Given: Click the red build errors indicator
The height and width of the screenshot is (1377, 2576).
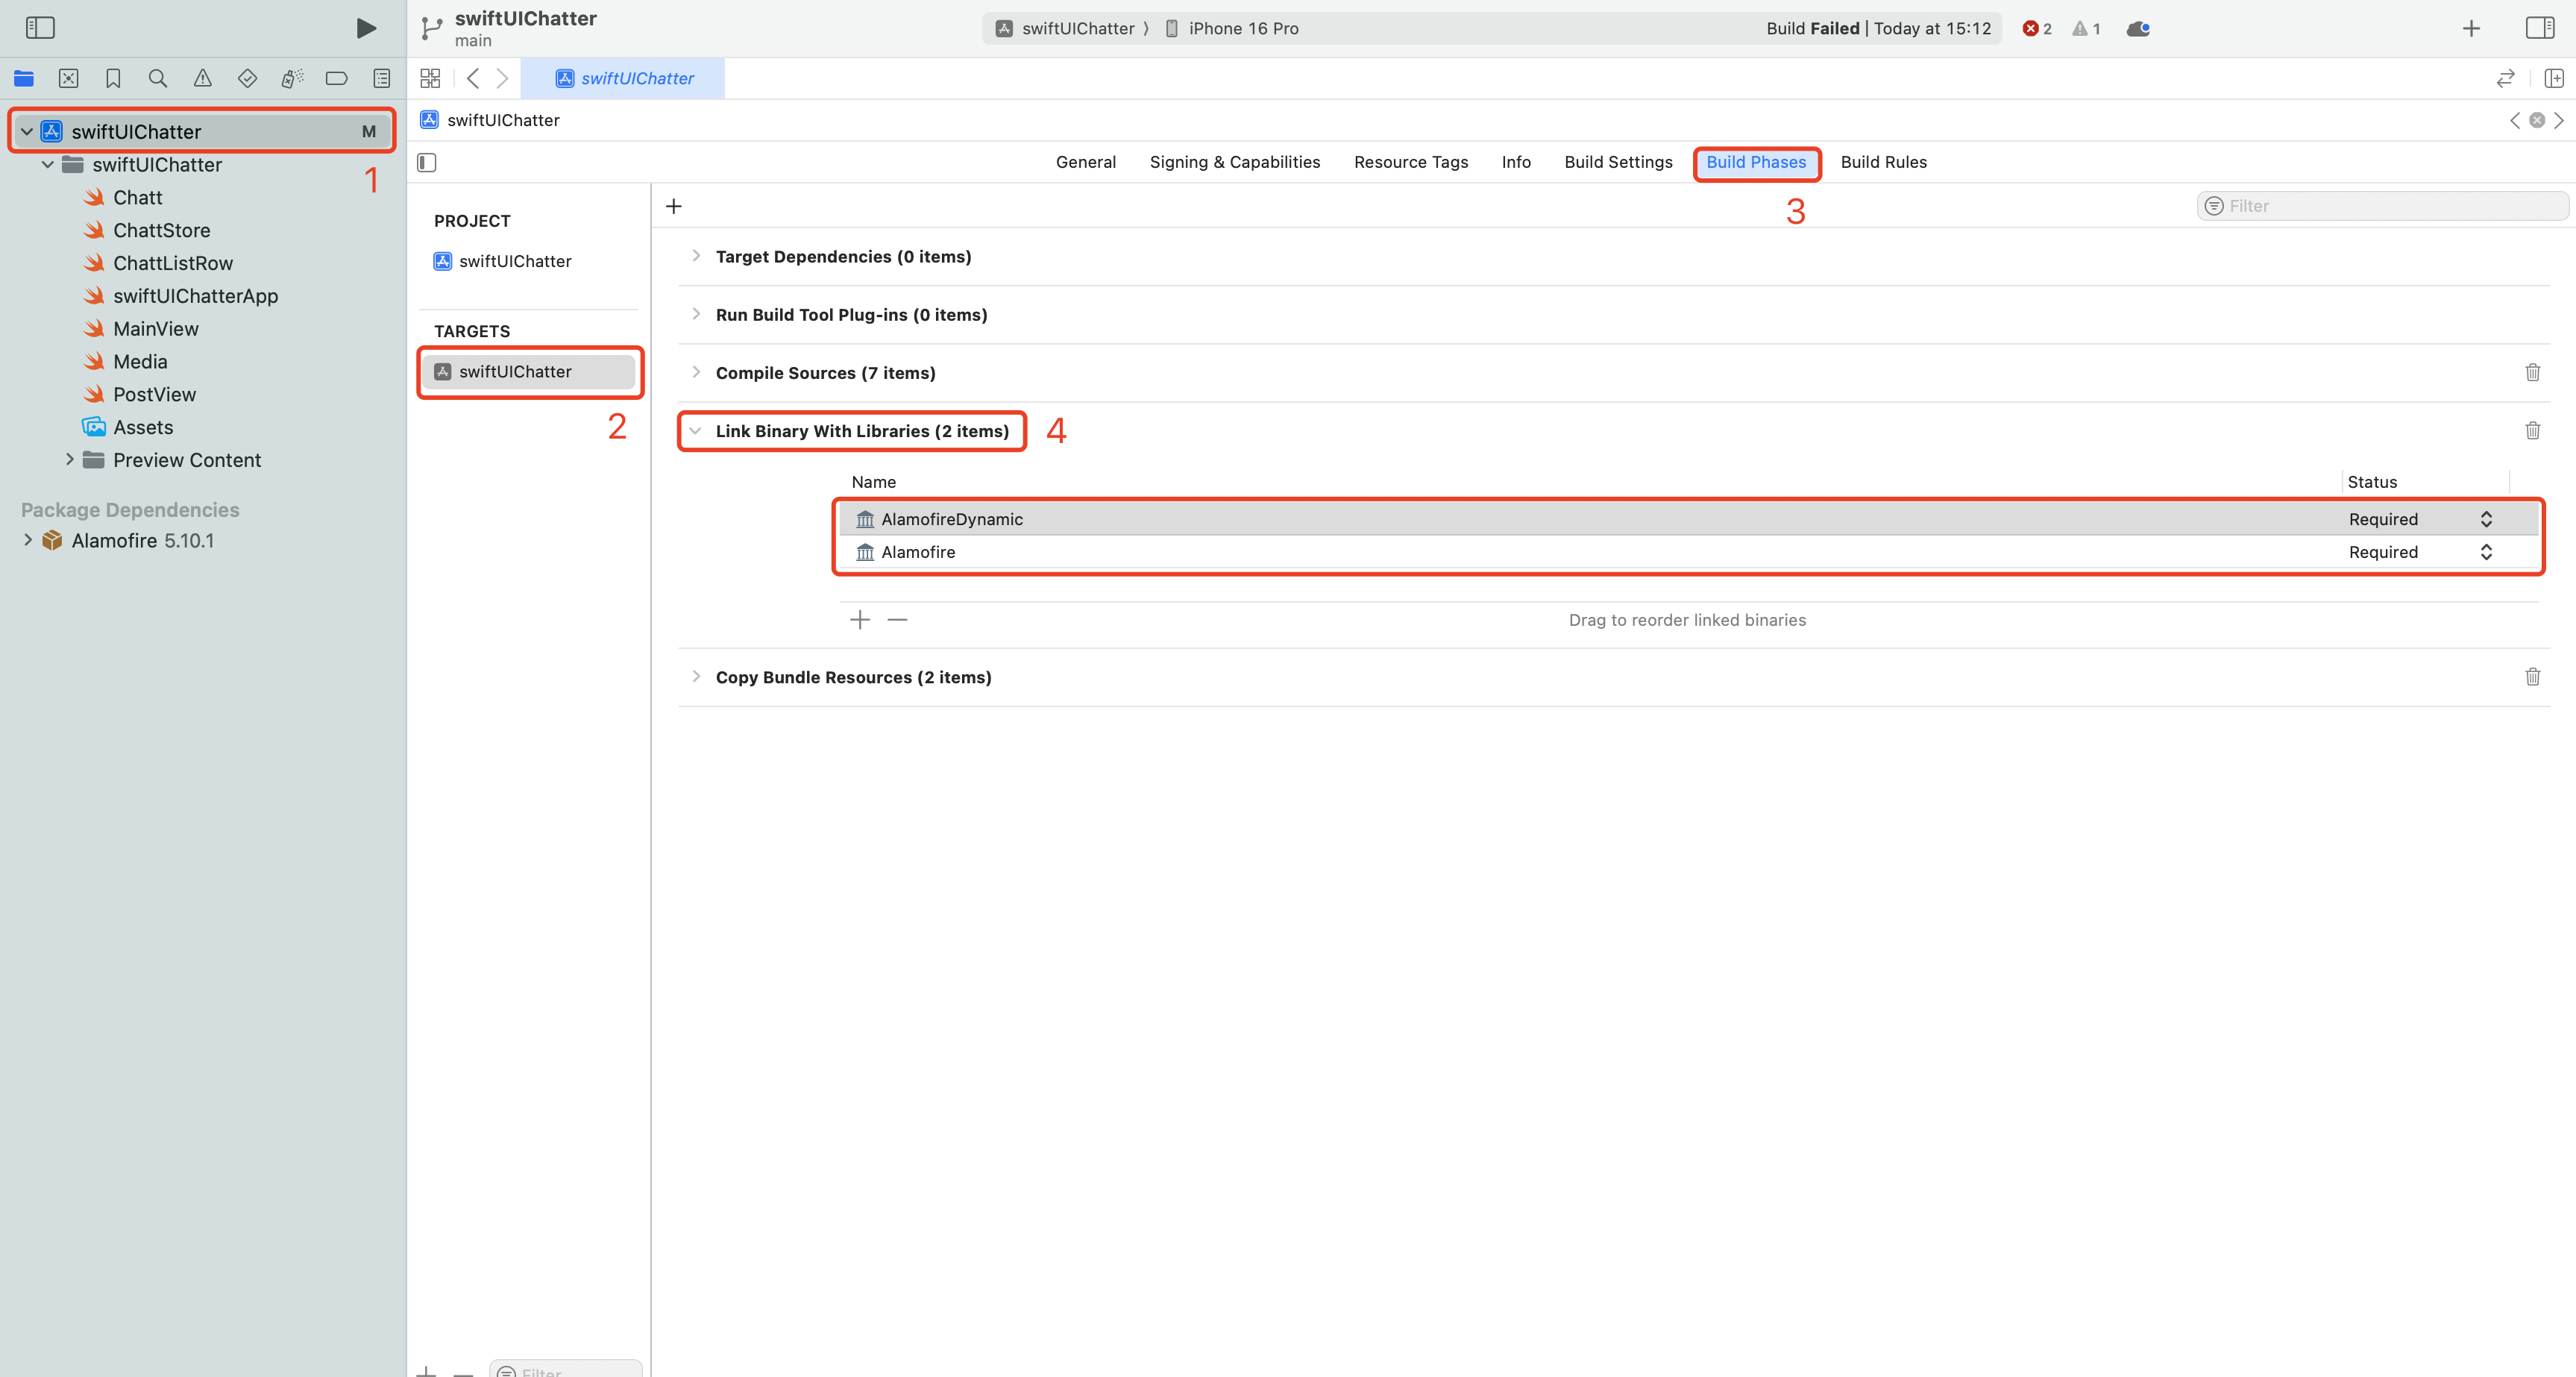Looking at the screenshot, I should 2036,28.
